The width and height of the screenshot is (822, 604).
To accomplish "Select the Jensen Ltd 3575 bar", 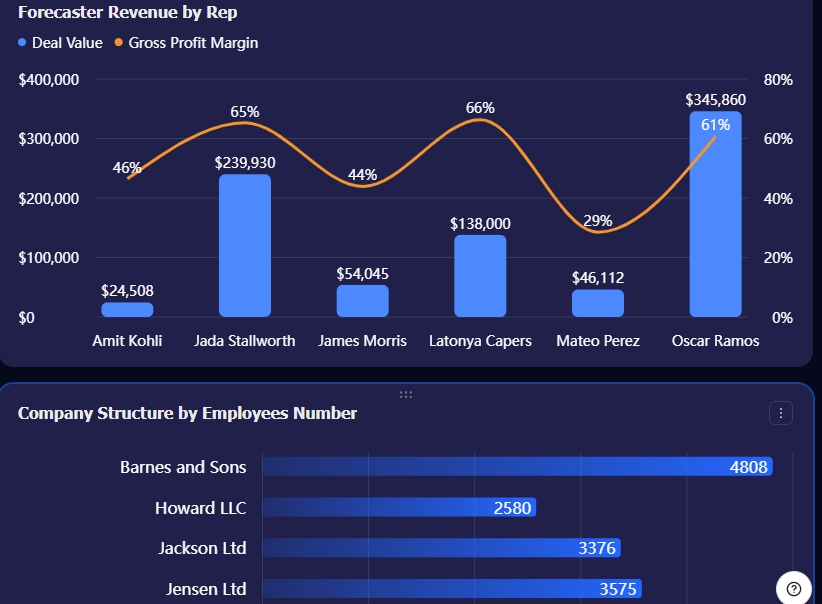I will click(x=452, y=588).
